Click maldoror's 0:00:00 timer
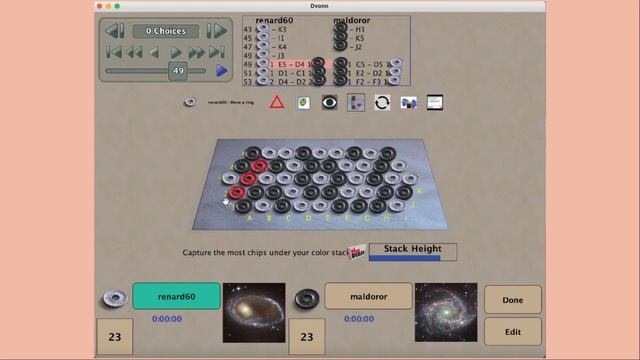The width and height of the screenshot is (640, 360). (359, 319)
